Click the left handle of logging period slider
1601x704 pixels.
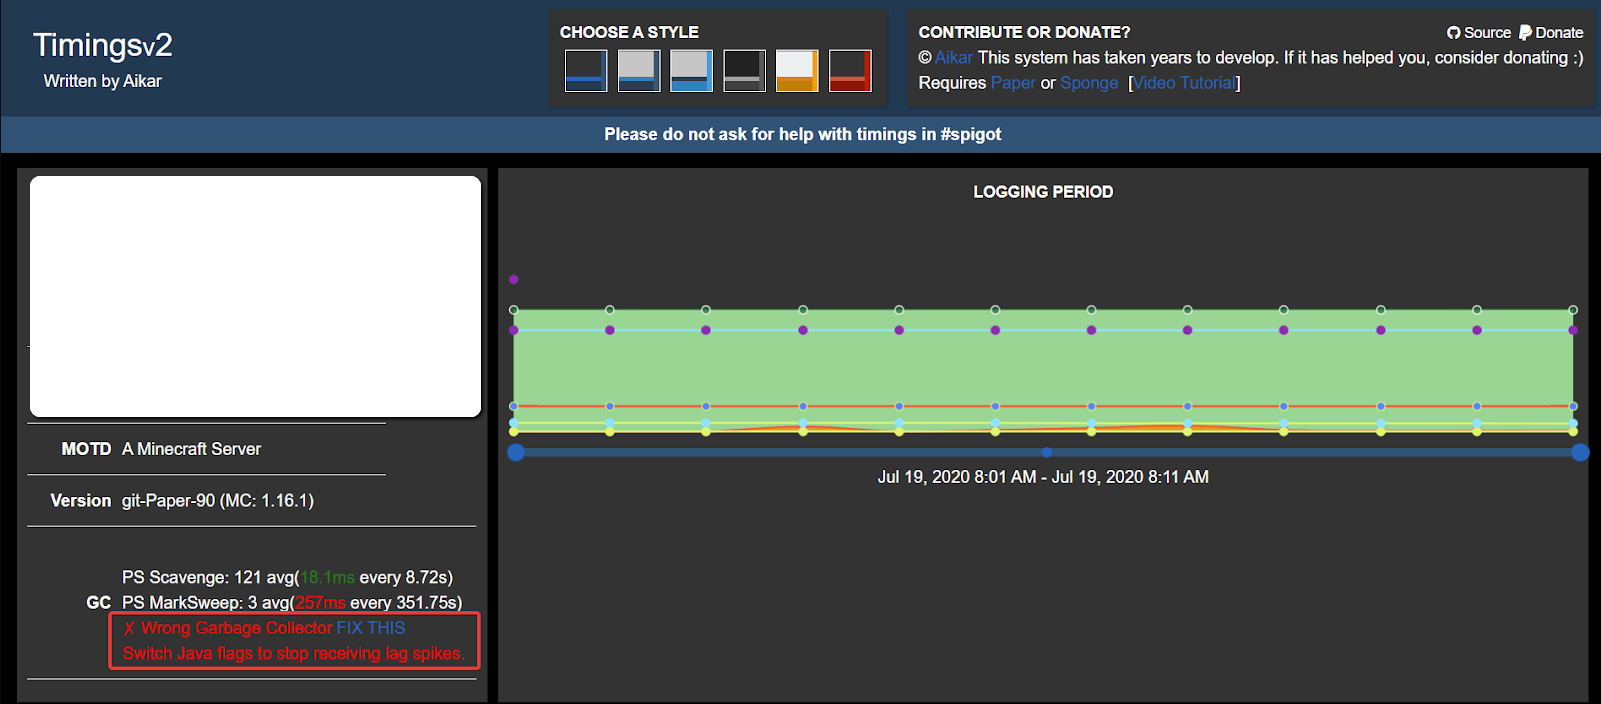(516, 452)
